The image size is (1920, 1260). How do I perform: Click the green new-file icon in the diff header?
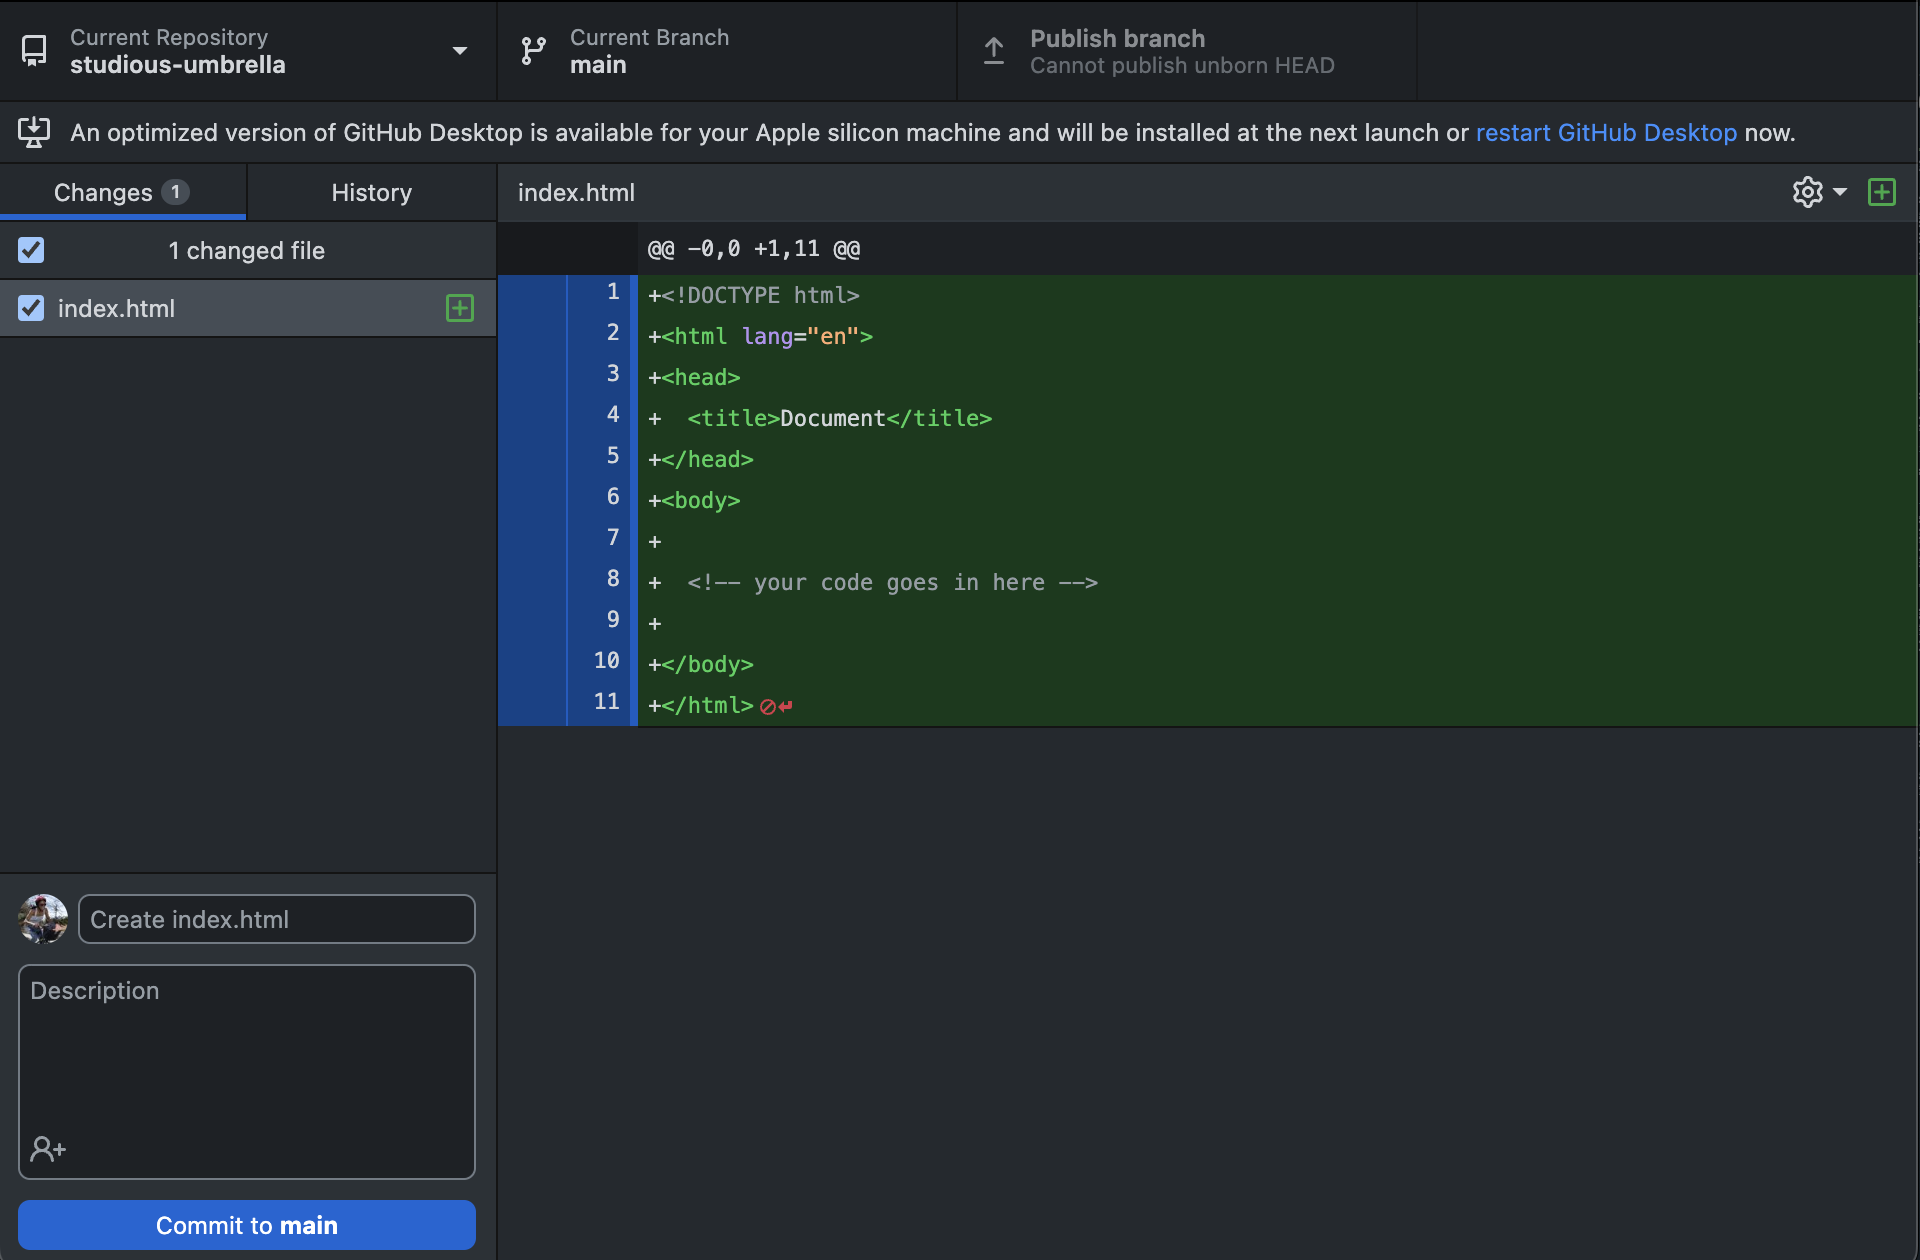(x=1882, y=192)
